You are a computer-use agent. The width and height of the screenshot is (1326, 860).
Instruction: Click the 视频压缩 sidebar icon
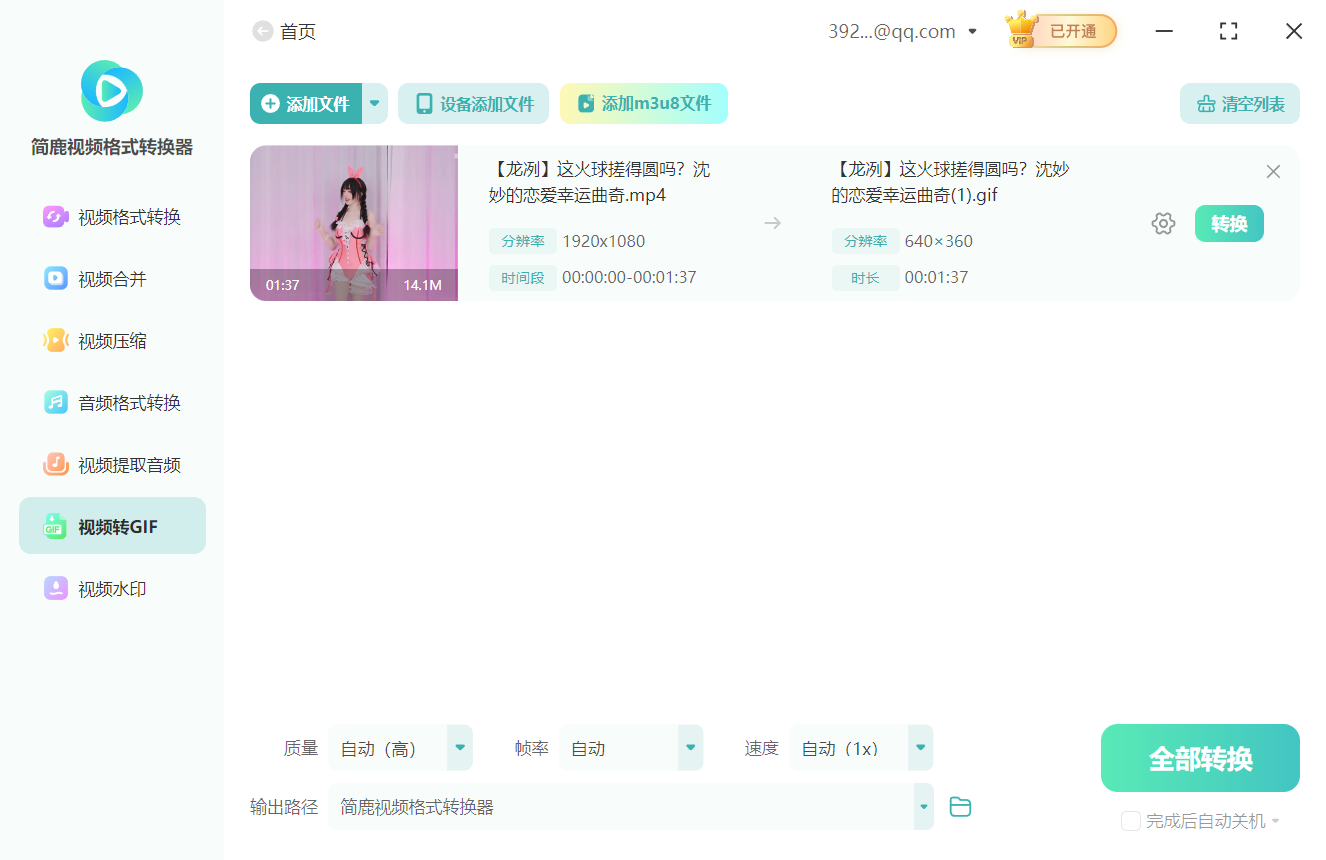click(x=55, y=341)
